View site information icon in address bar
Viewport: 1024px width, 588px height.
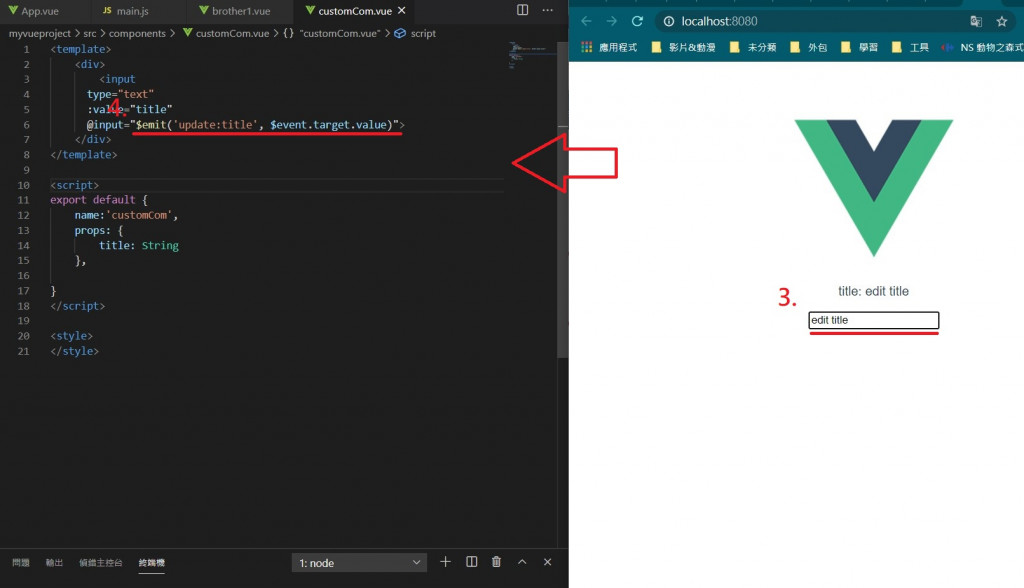669,22
